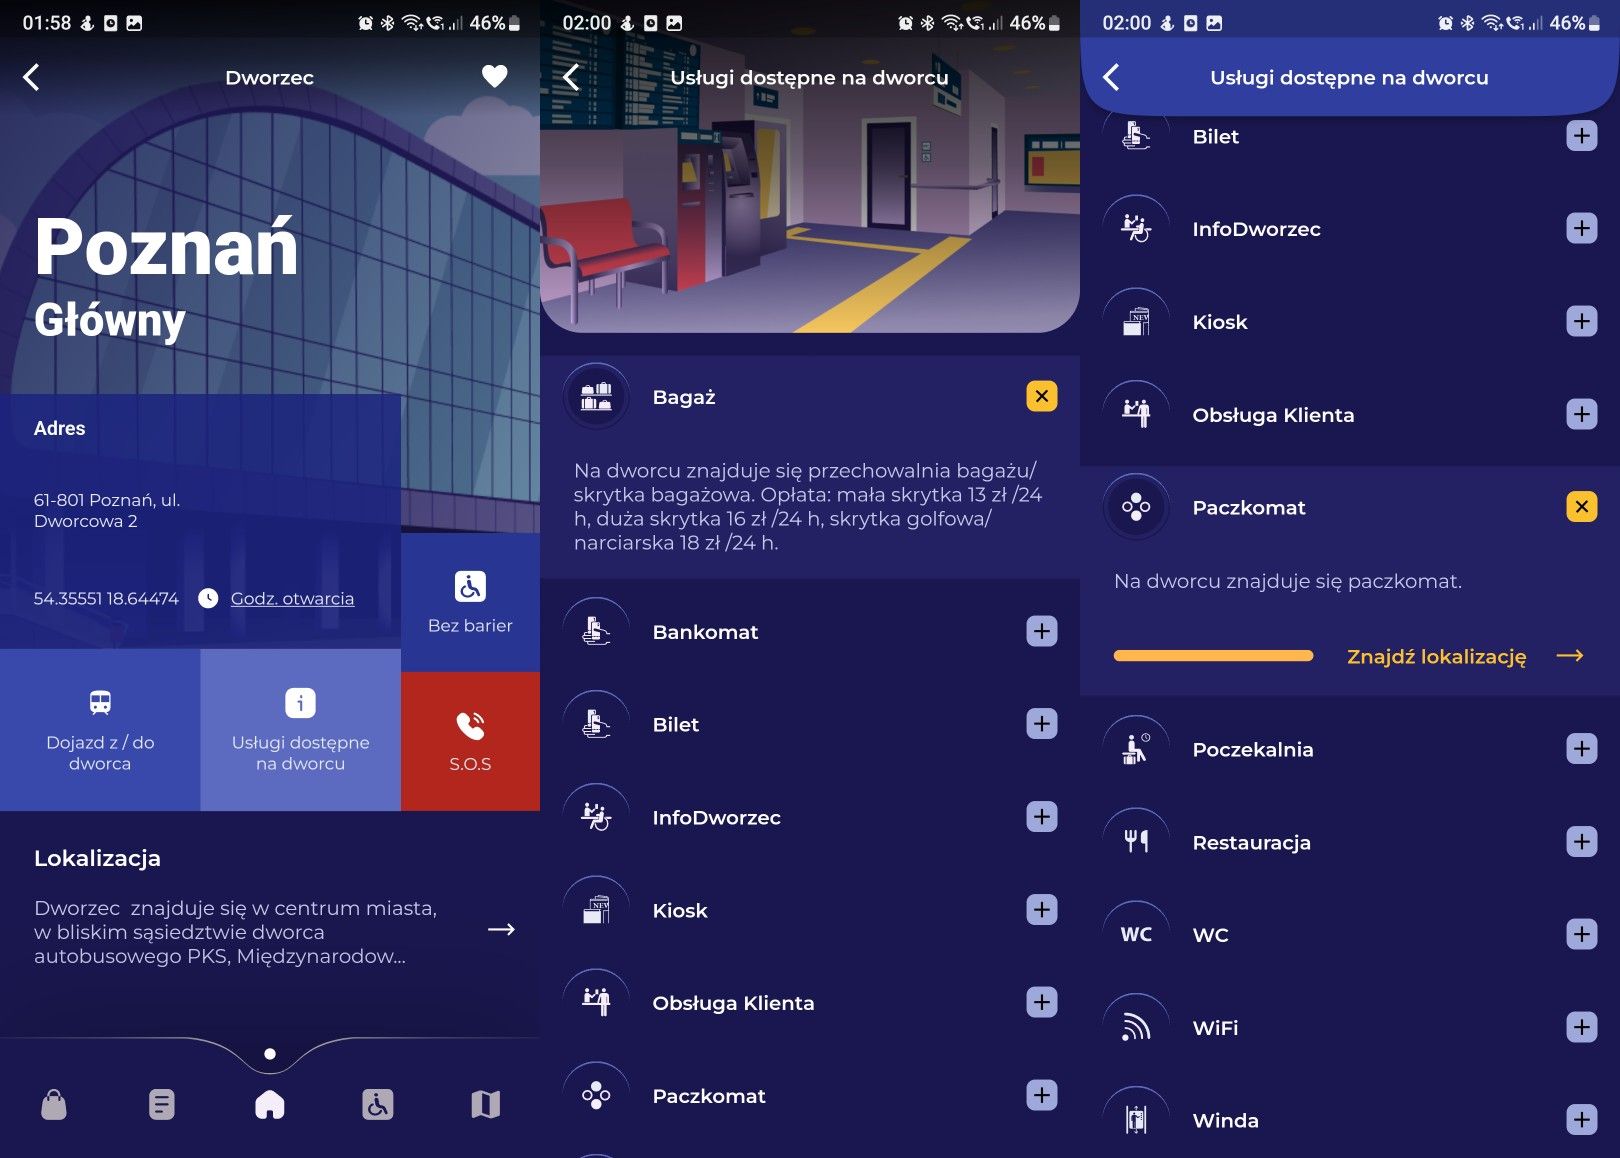Open the Dojazd z / do dworca tile

coord(100,730)
